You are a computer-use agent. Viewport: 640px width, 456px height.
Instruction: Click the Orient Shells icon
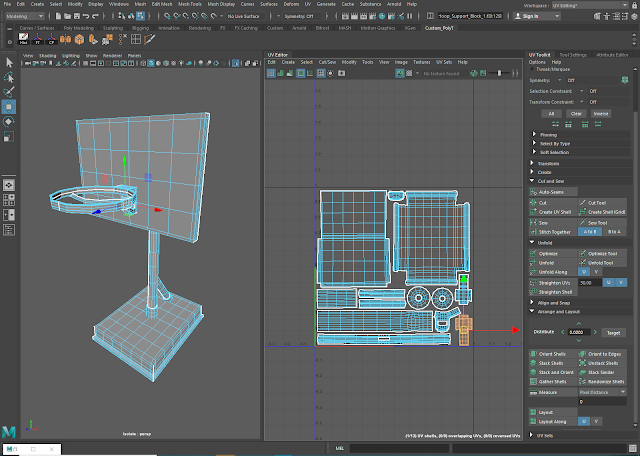coord(532,353)
